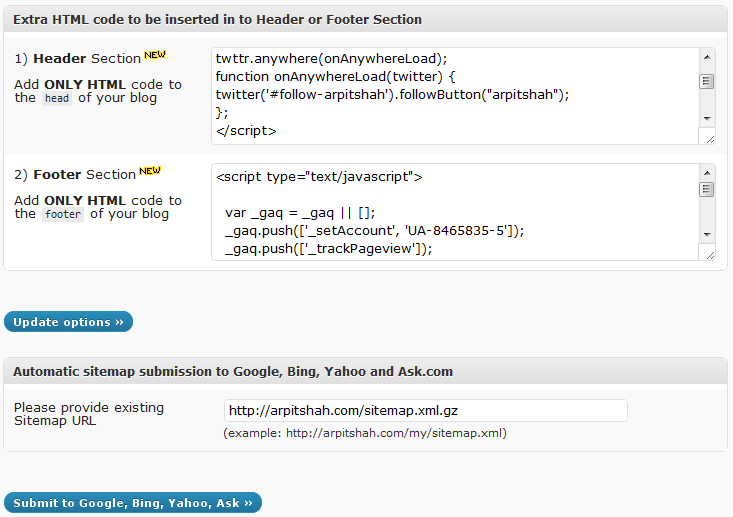Click the Footer textarea scroll down arrow
Viewport: 733px width, 517px height.
point(707,235)
